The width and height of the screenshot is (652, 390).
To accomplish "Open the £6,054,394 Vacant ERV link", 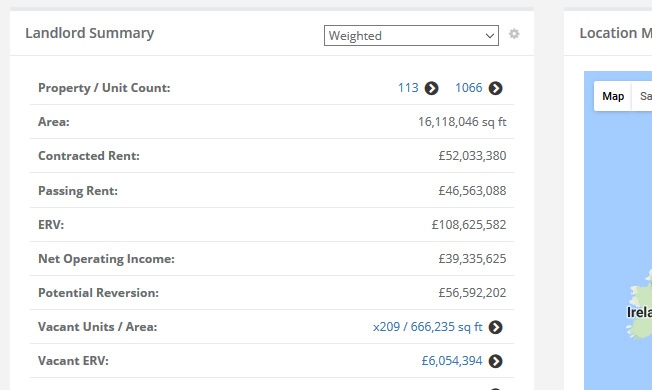I will point(452,361).
